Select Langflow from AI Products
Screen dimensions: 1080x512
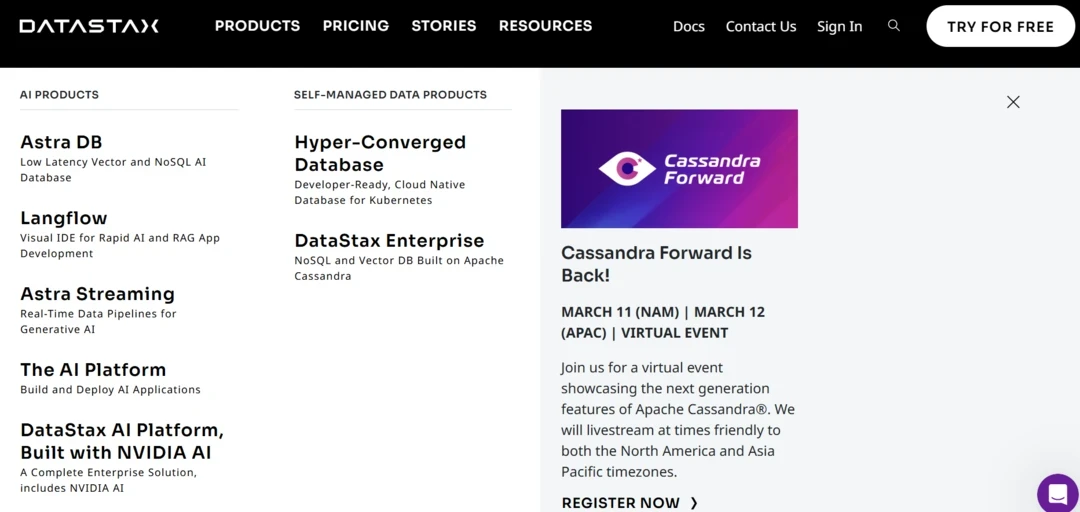coord(64,218)
